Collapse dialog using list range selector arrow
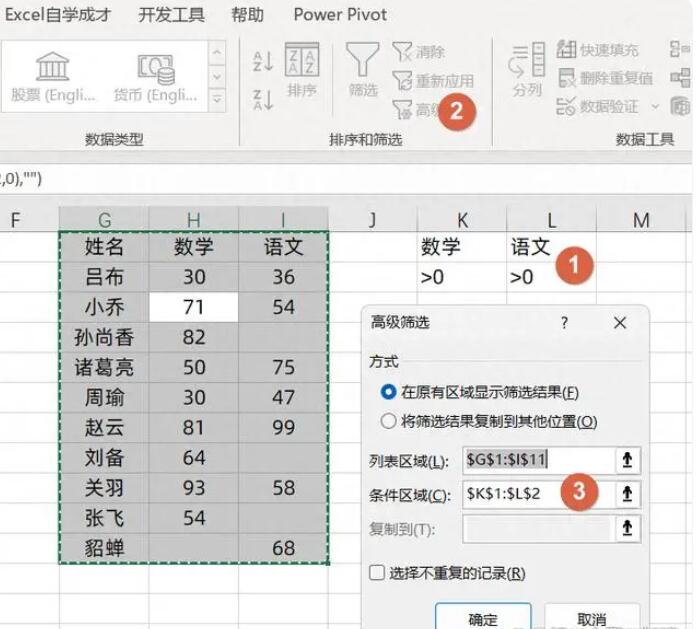 click(x=627, y=460)
